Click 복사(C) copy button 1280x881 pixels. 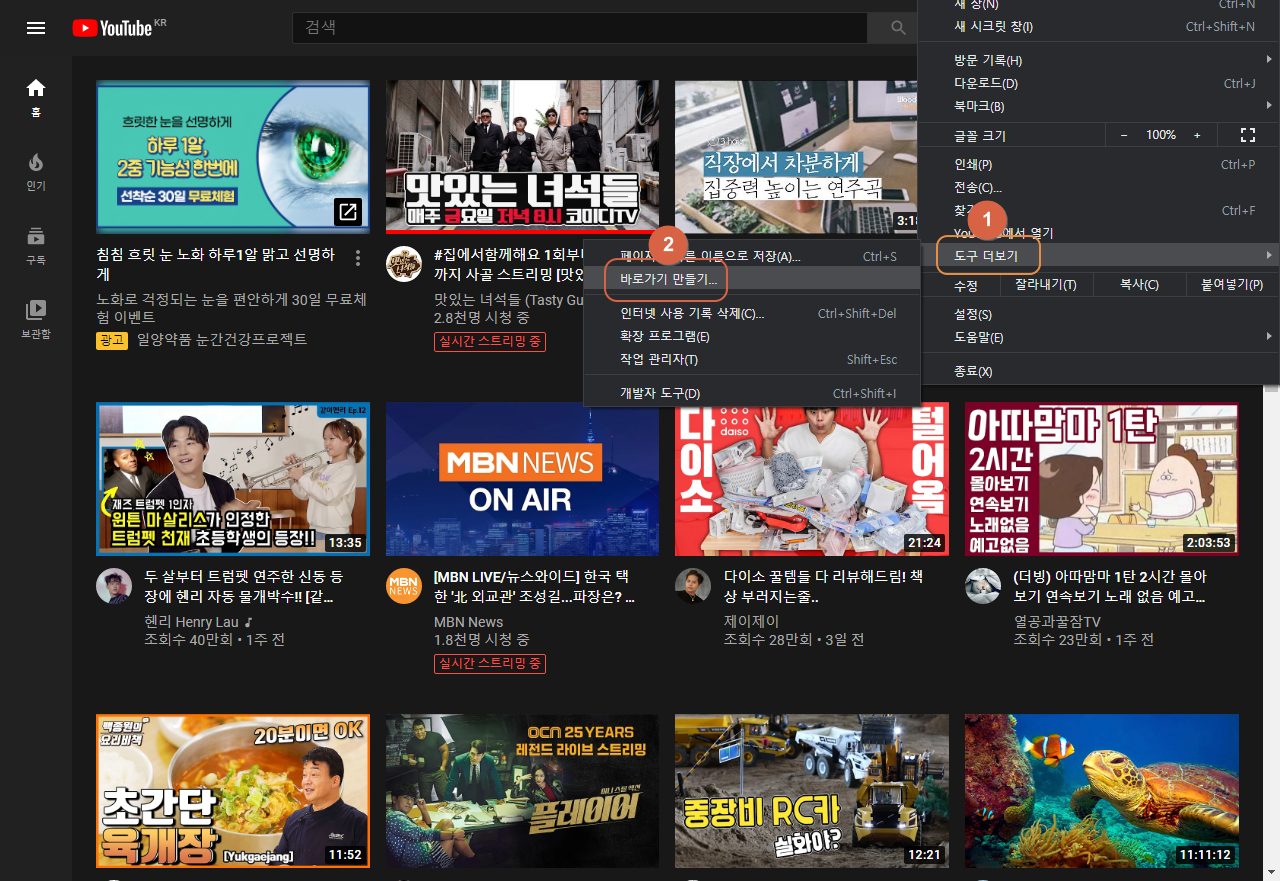point(1138,285)
